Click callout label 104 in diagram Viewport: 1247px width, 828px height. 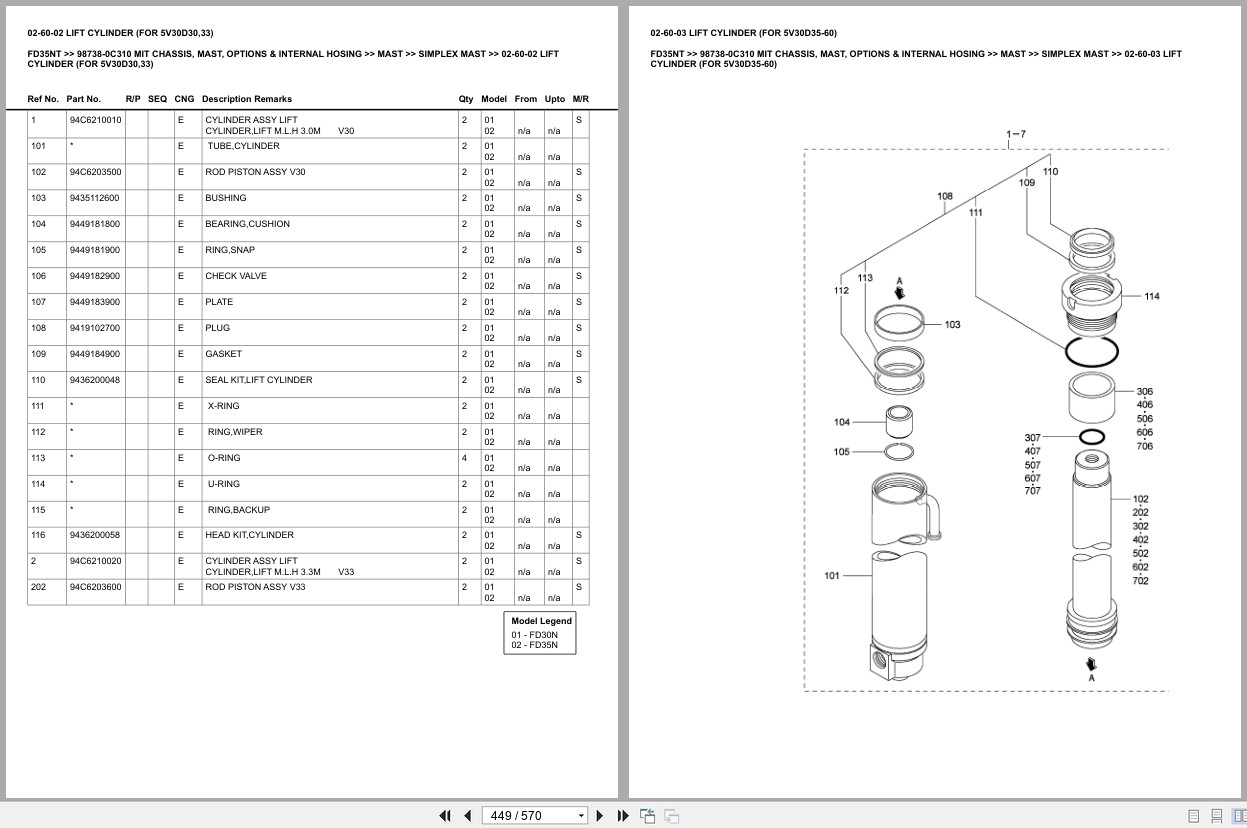coord(842,422)
